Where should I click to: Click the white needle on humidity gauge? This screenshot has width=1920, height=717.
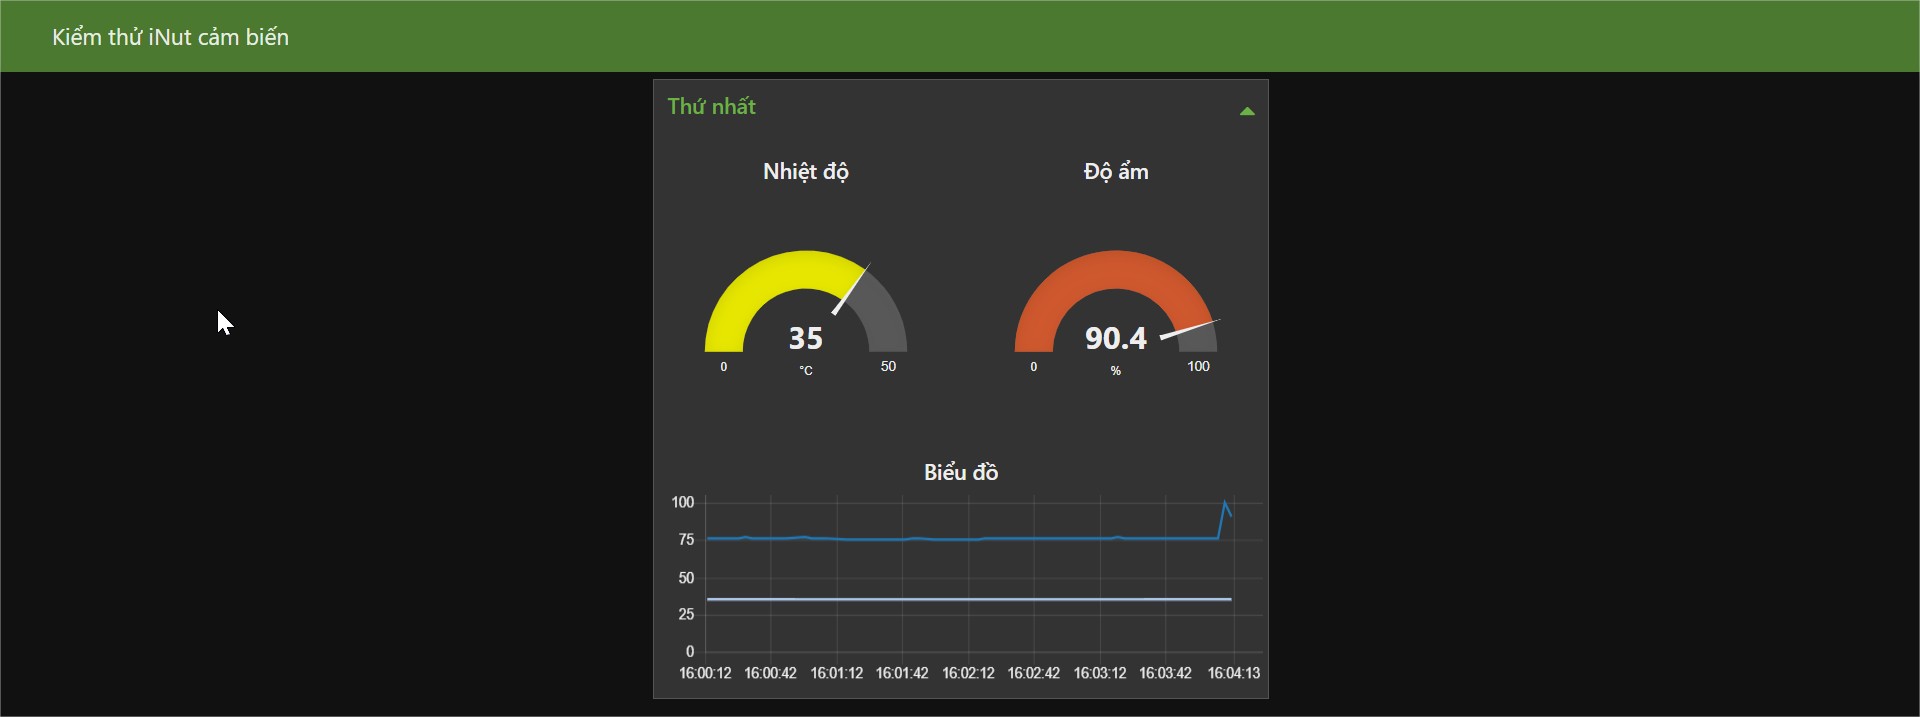pyautogui.click(x=1190, y=329)
